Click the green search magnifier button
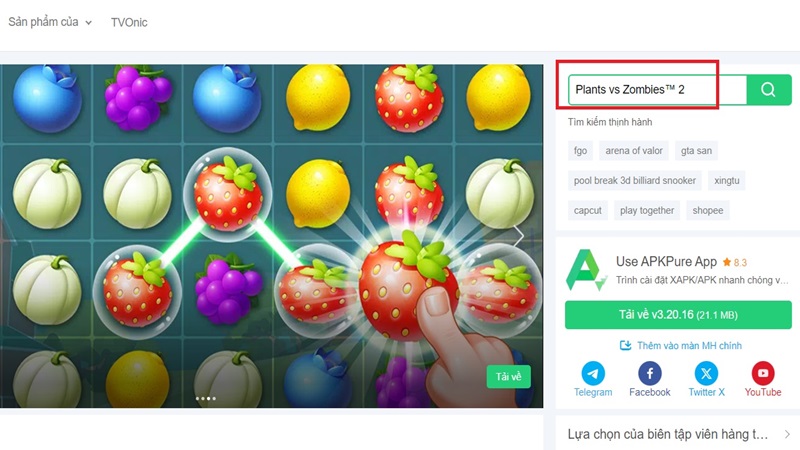This screenshot has height=450, width=800. 768,90
